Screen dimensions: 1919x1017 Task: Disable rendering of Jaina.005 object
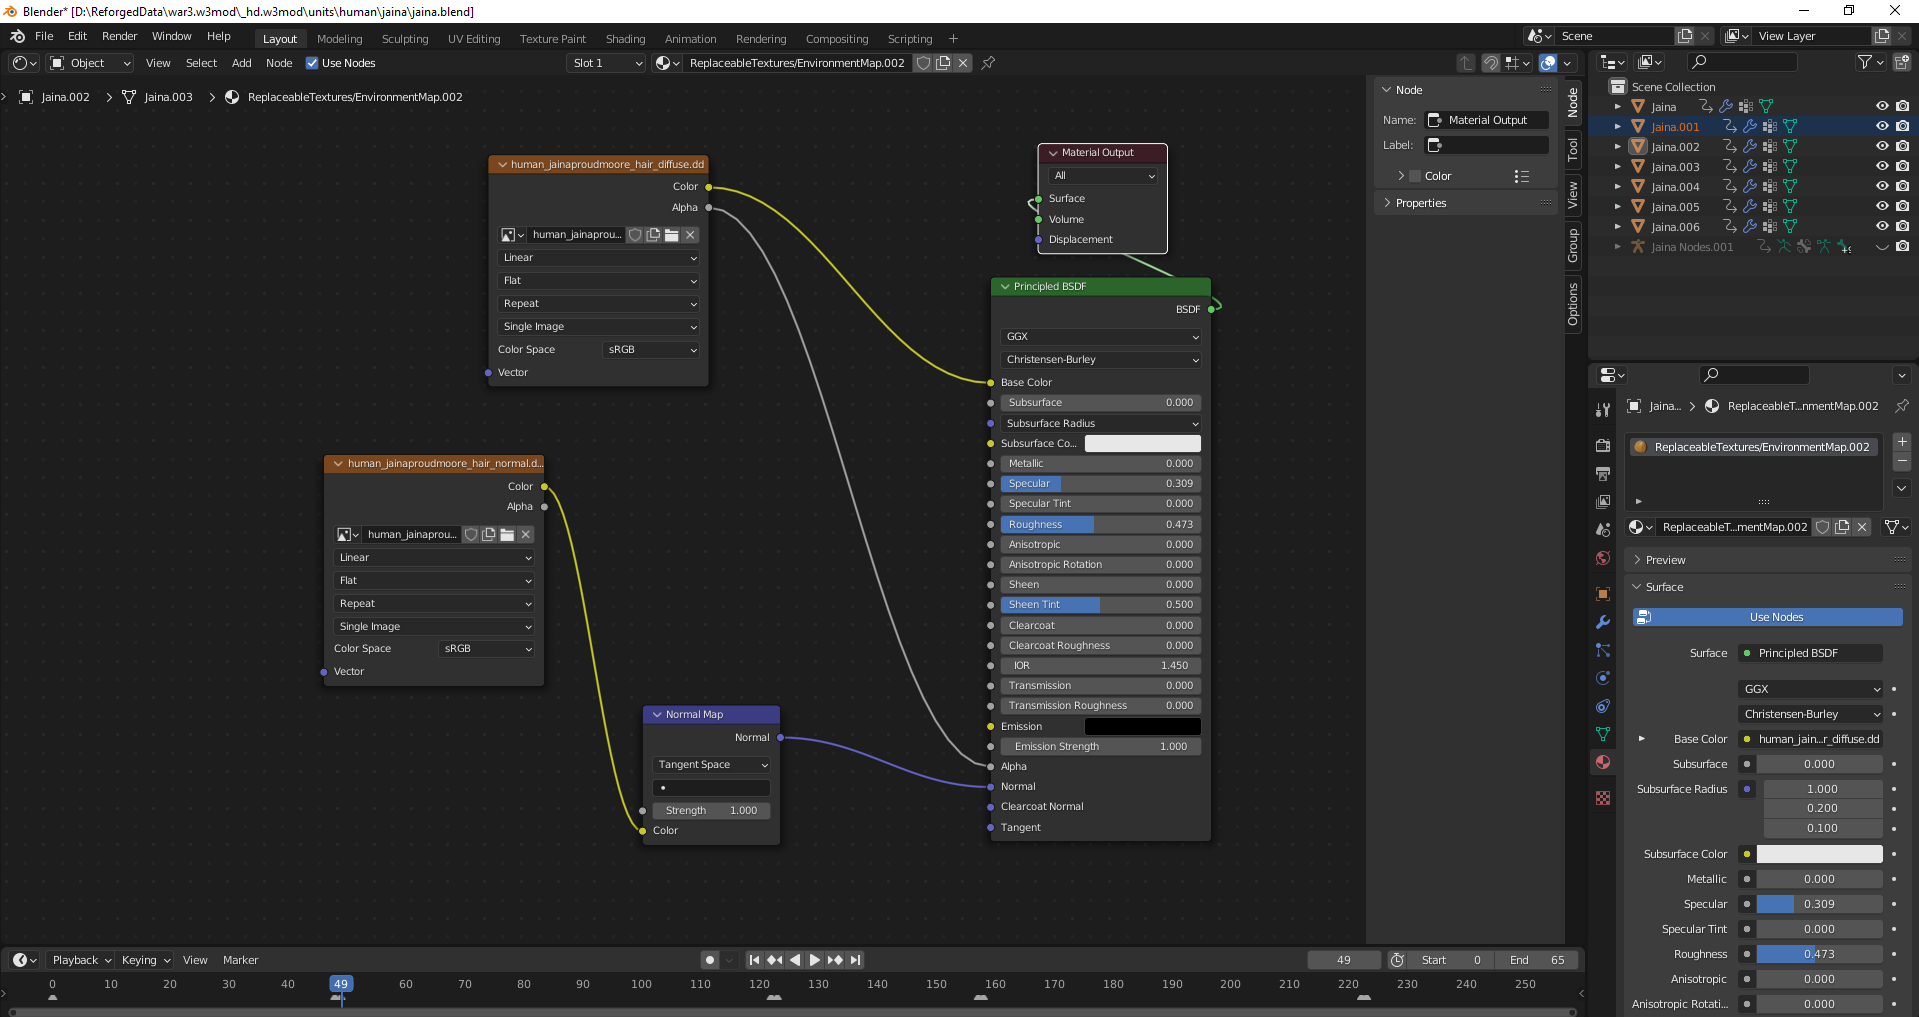[x=1902, y=207]
